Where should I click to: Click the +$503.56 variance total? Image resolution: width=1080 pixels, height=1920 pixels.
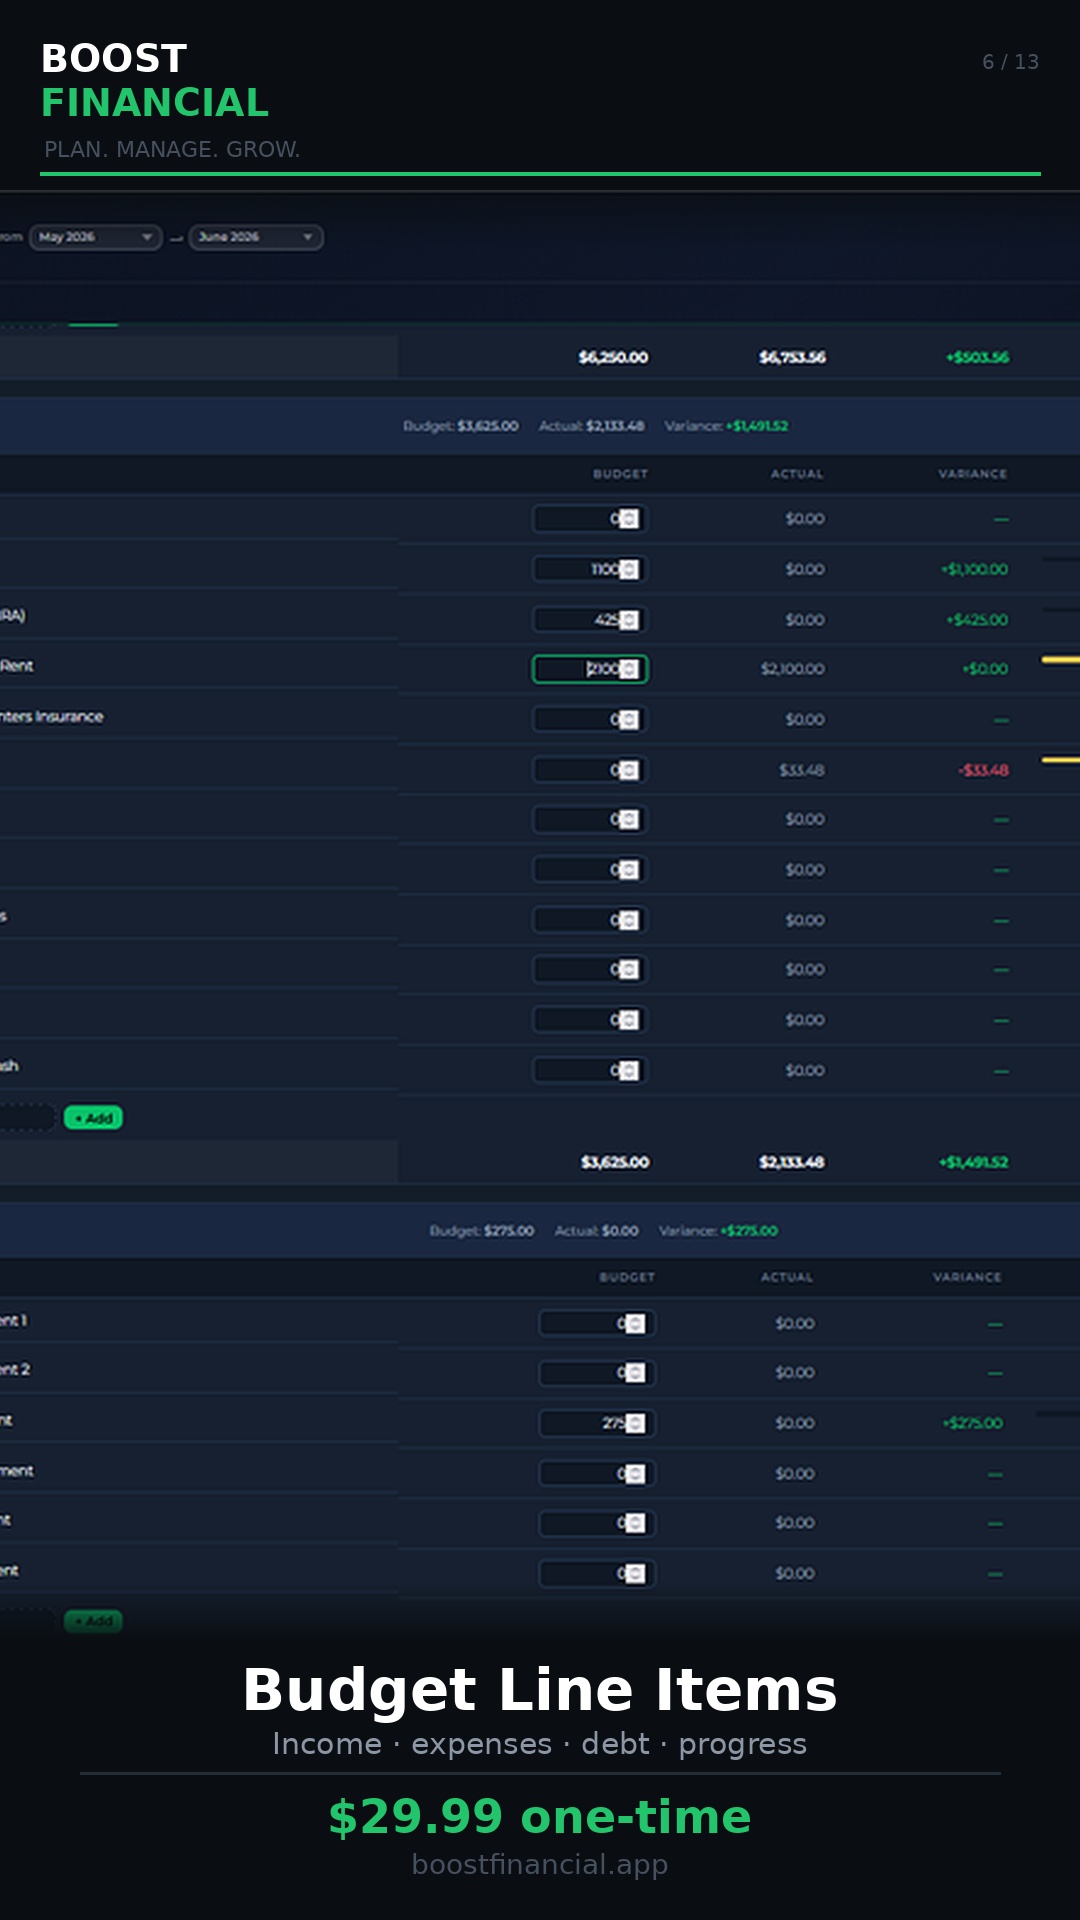pos(977,357)
